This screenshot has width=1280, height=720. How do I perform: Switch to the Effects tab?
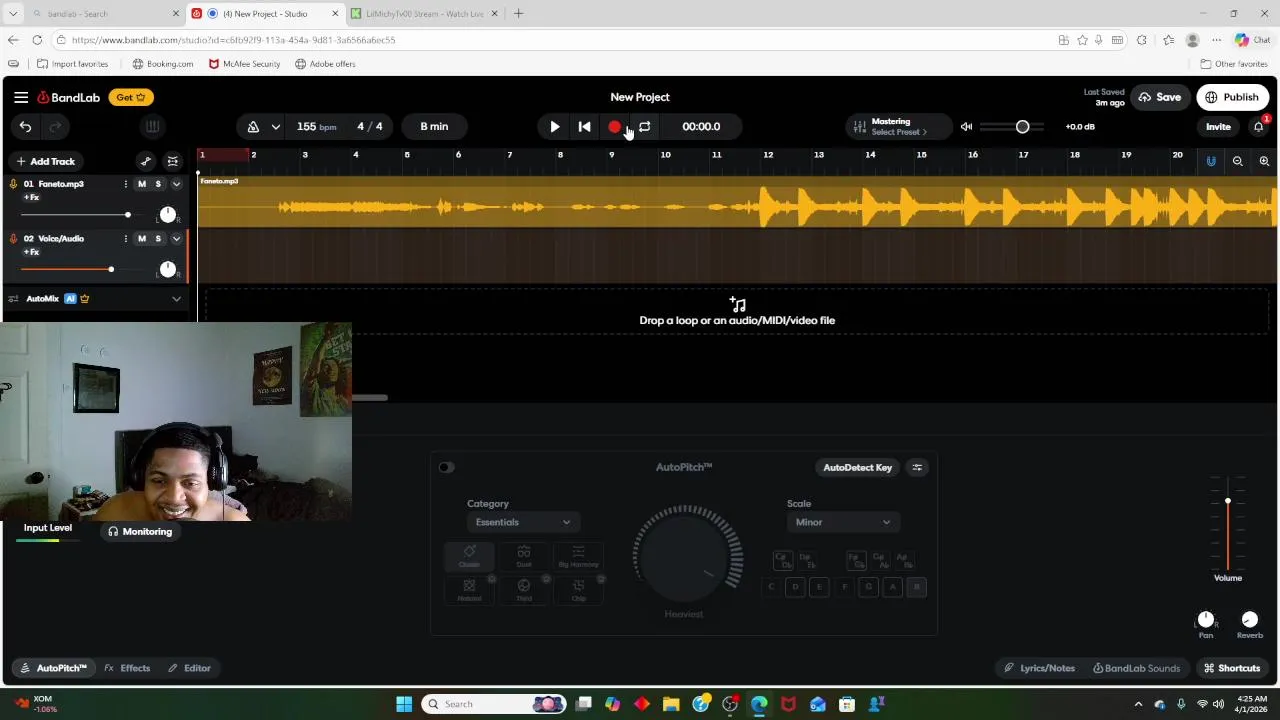point(127,668)
